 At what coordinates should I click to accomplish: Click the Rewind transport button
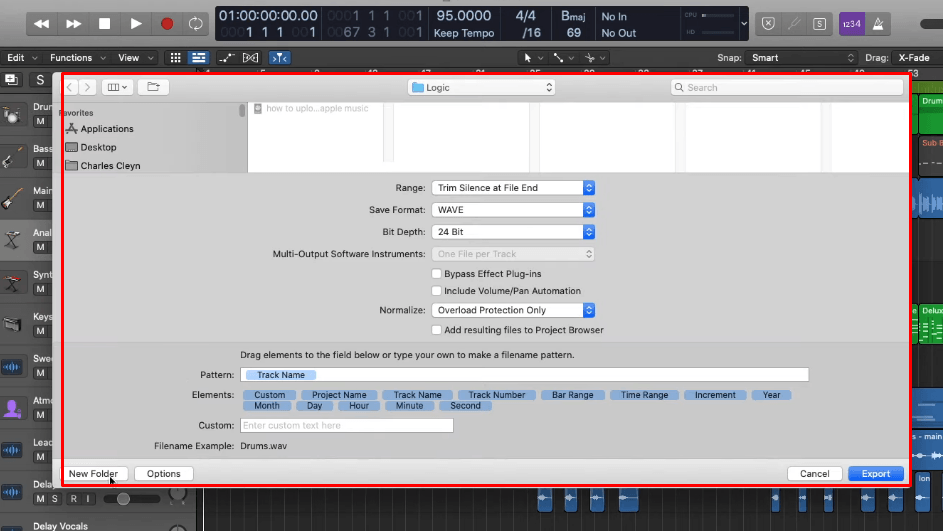[41, 23]
